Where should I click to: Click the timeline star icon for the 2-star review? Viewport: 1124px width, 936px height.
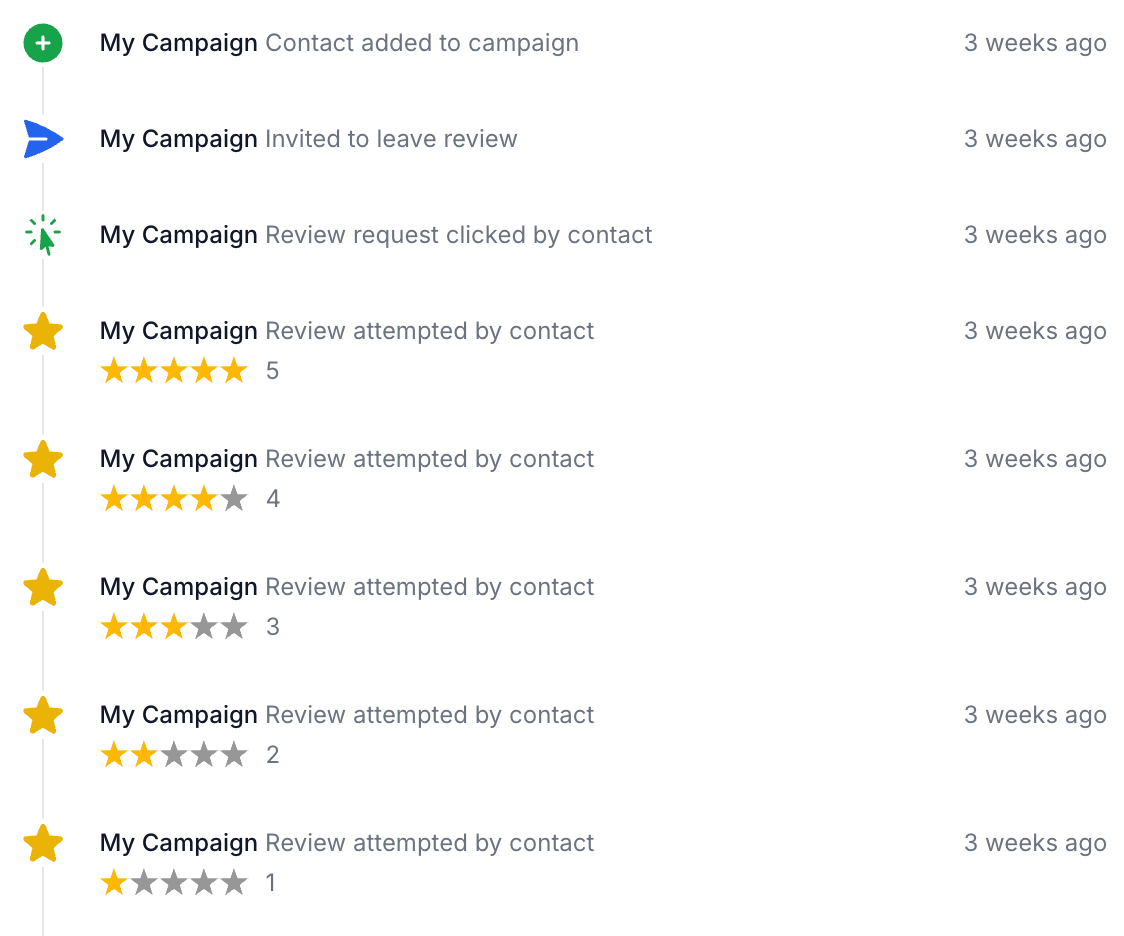coord(43,715)
